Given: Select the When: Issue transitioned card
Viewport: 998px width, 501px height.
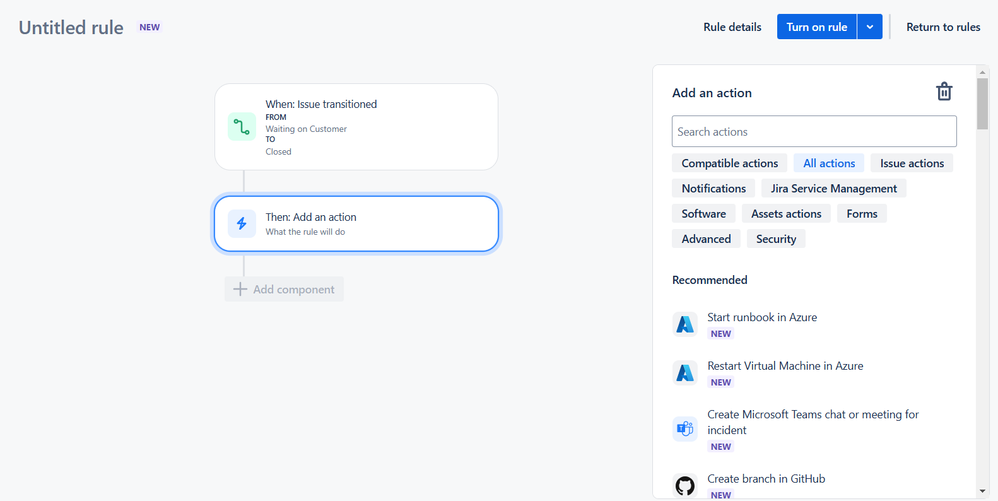Looking at the screenshot, I should 356,127.
